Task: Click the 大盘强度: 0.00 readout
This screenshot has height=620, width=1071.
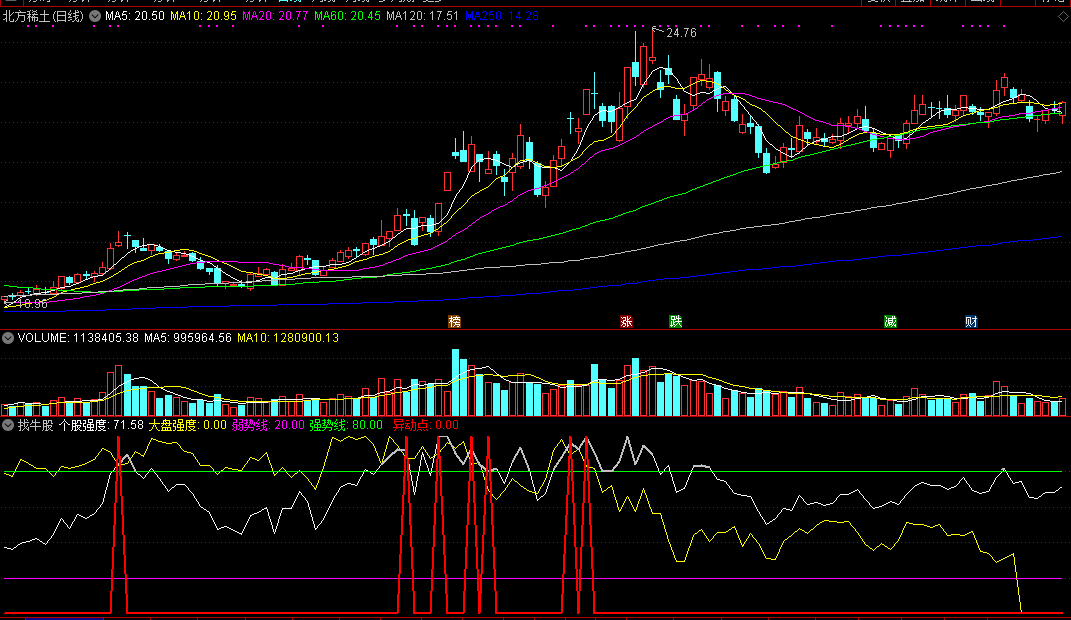Action: [188, 425]
